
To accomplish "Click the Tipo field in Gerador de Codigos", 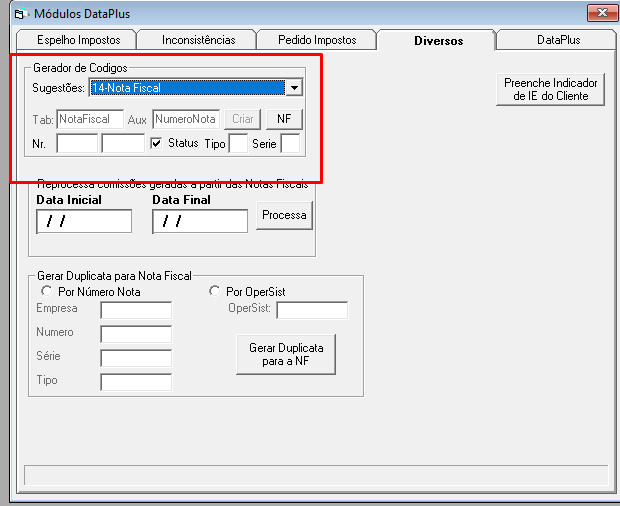I will [238, 143].
